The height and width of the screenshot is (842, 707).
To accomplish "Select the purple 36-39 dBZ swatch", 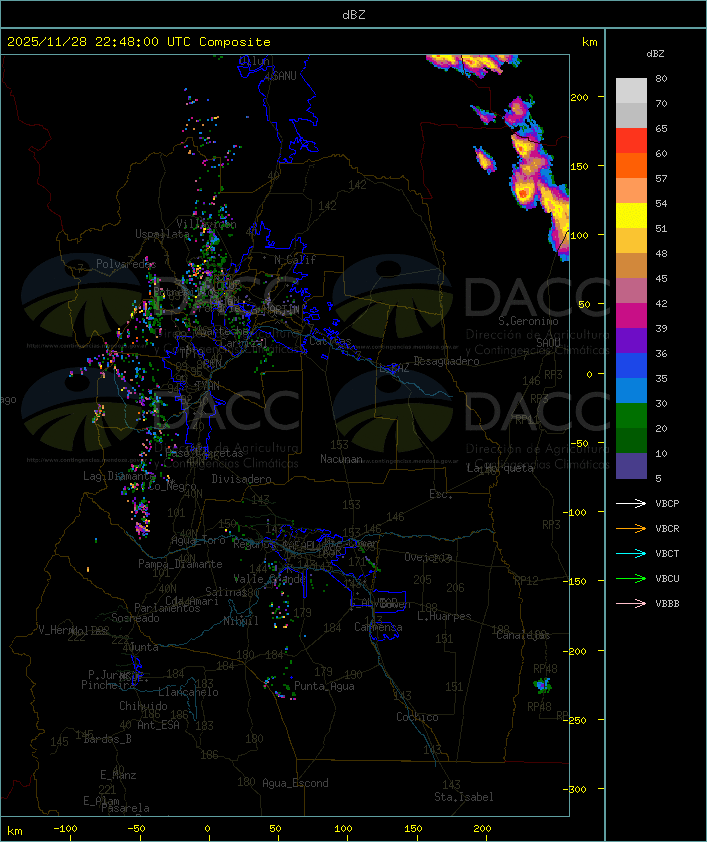I will coord(631,340).
